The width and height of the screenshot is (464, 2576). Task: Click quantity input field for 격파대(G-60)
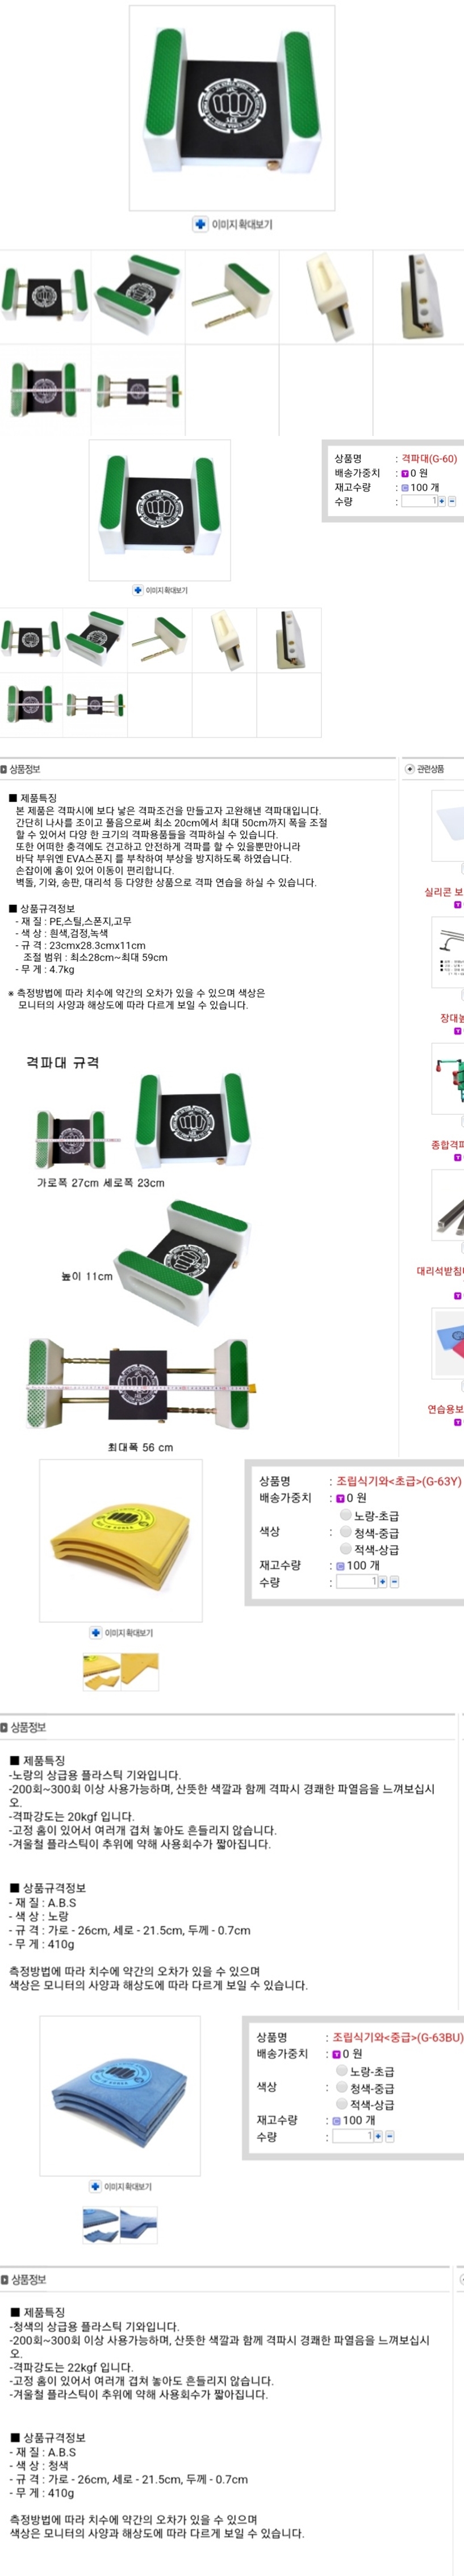419,501
